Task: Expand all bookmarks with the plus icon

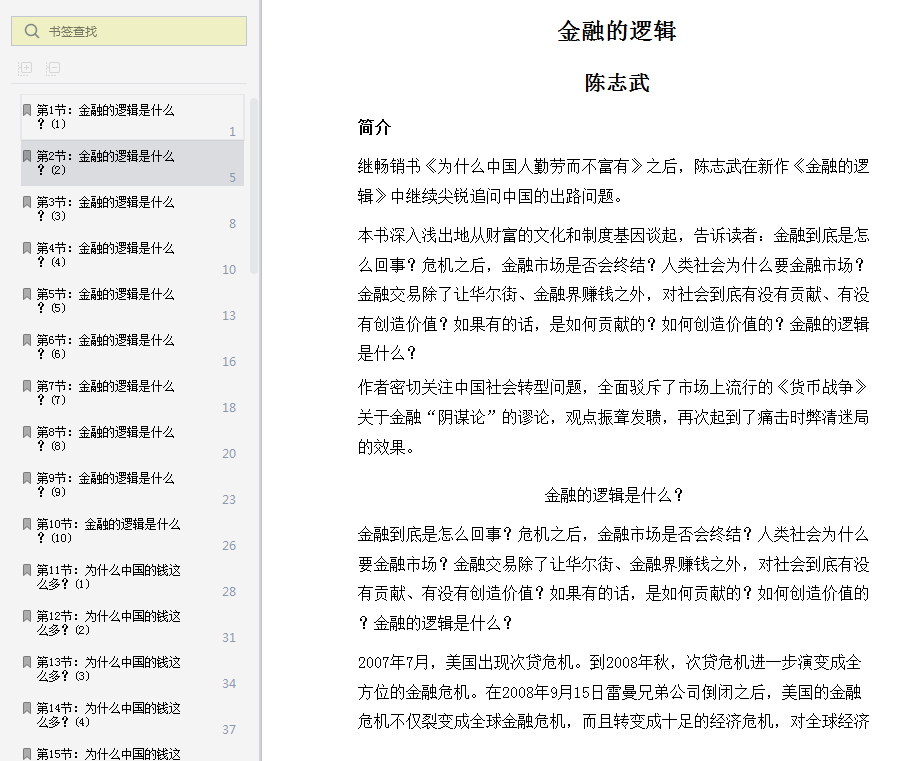Action: 25,68
